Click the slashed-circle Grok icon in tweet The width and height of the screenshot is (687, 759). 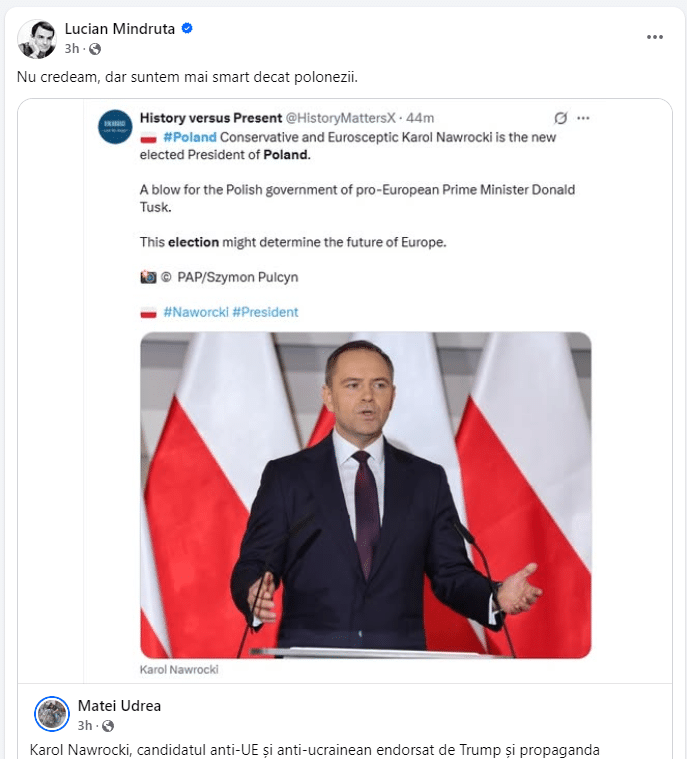(x=561, y=118)
